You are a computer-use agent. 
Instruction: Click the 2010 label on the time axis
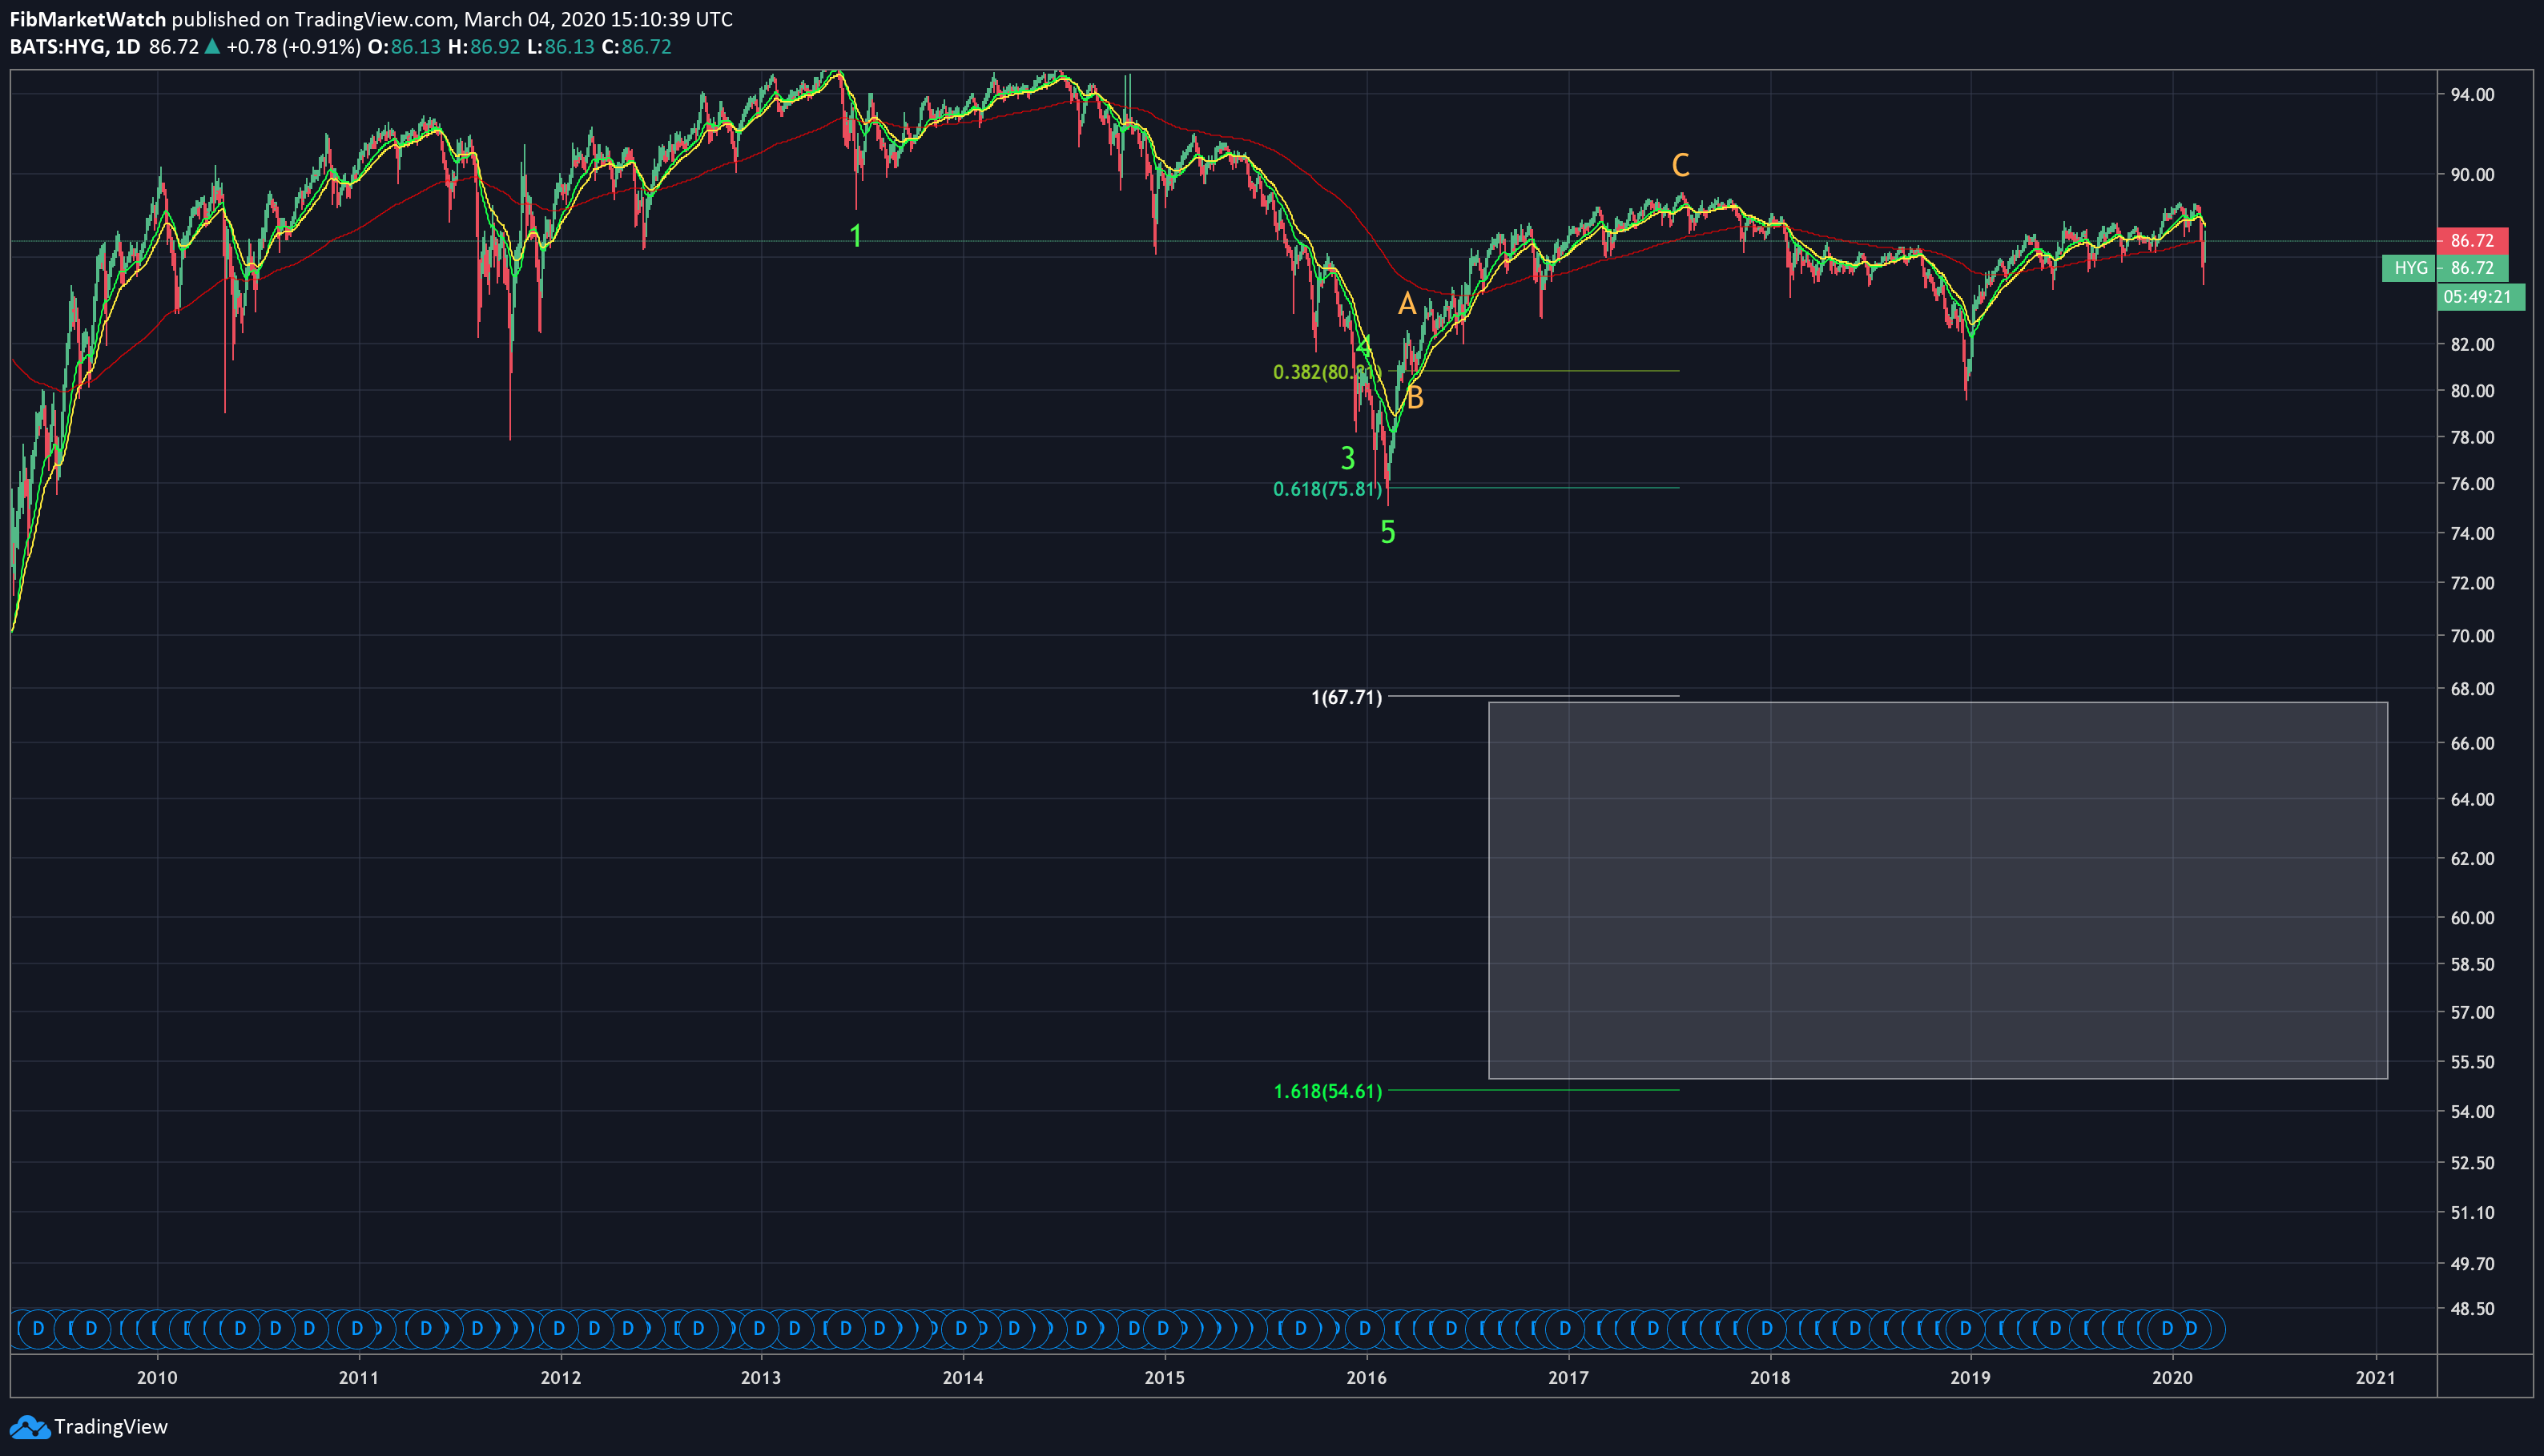click(157, 1377)
